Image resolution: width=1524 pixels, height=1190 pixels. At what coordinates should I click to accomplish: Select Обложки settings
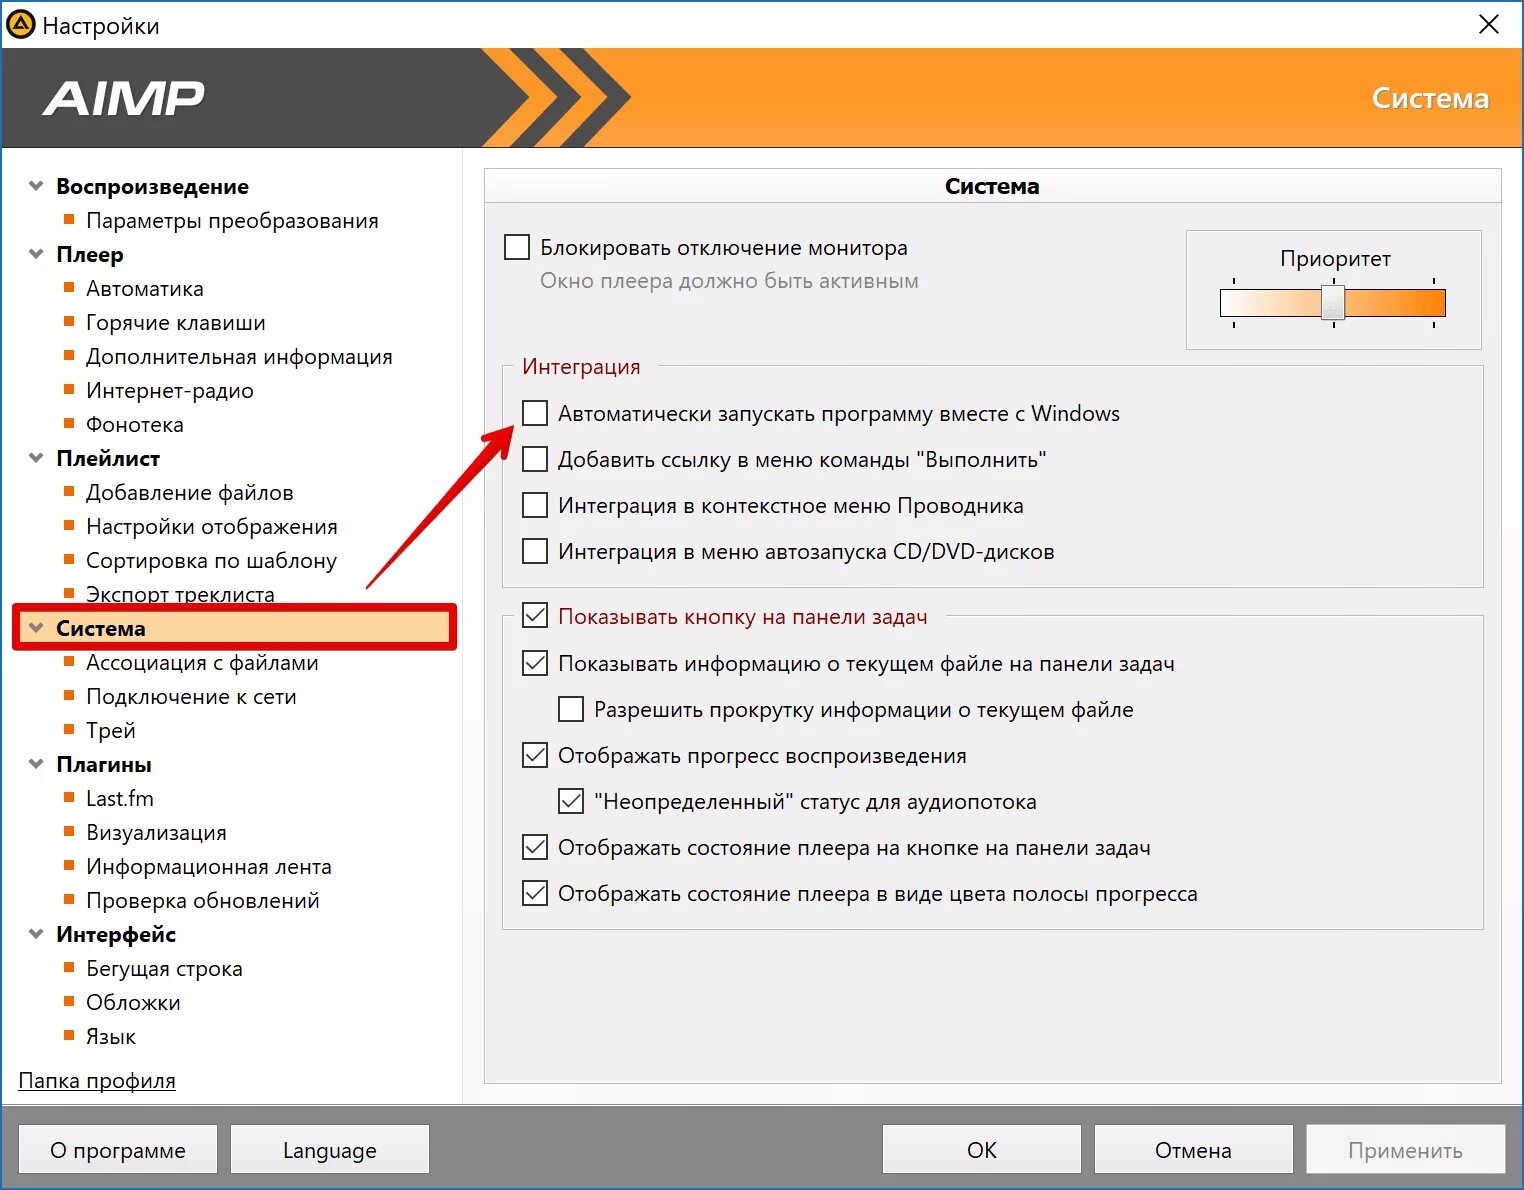(x=133, y=1002)
